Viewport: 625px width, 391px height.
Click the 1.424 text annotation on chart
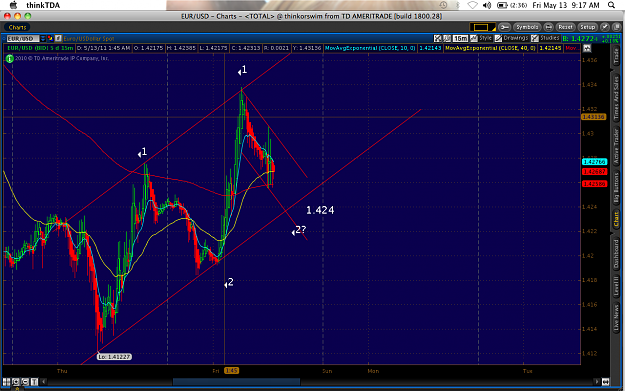coord(320,210)
